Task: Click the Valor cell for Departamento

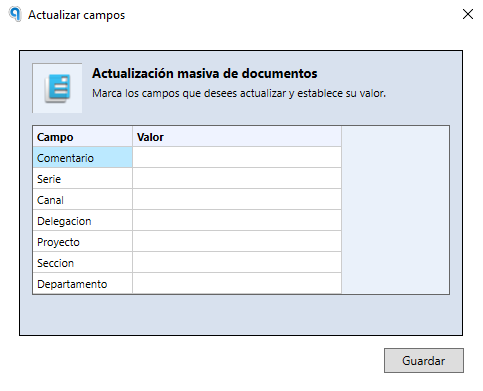Action: [x=237, y=284]
